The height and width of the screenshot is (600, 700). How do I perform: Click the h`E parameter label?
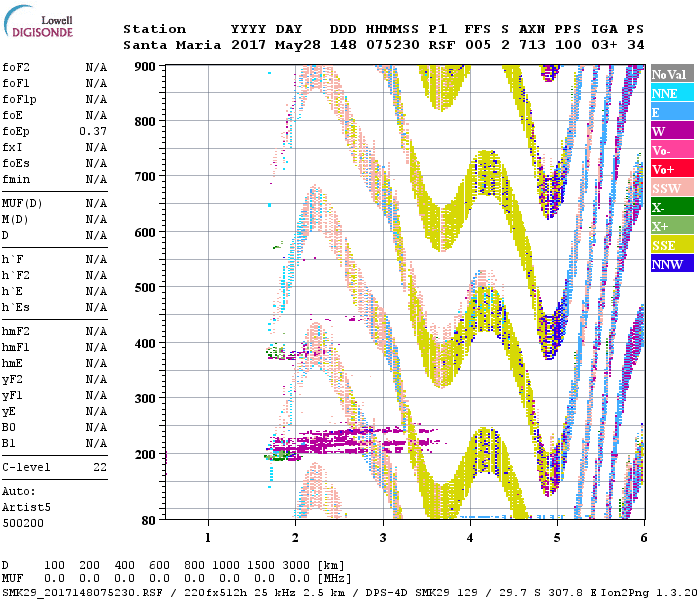(12, 292)
